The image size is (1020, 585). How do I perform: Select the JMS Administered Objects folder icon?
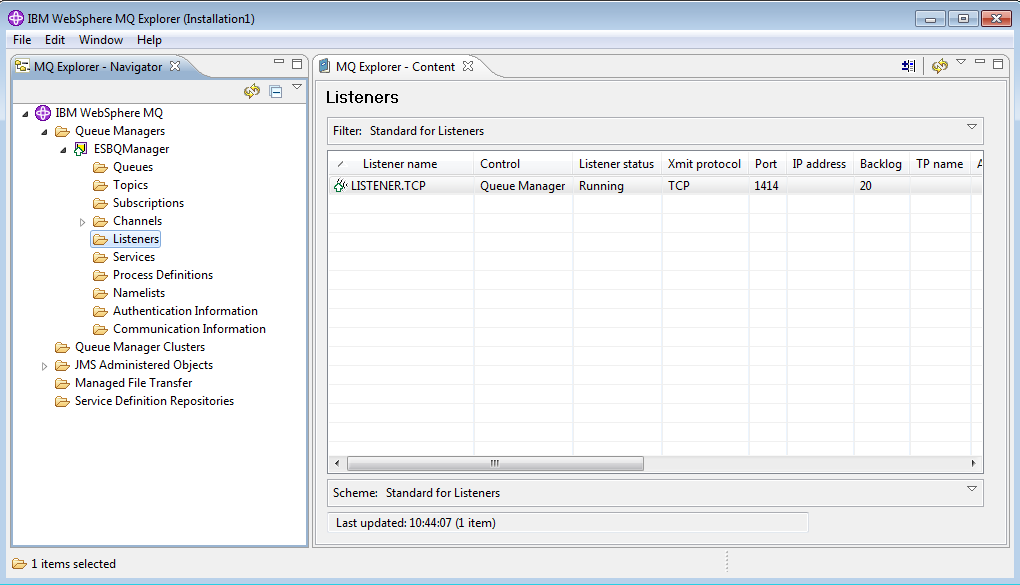(62, 365)
